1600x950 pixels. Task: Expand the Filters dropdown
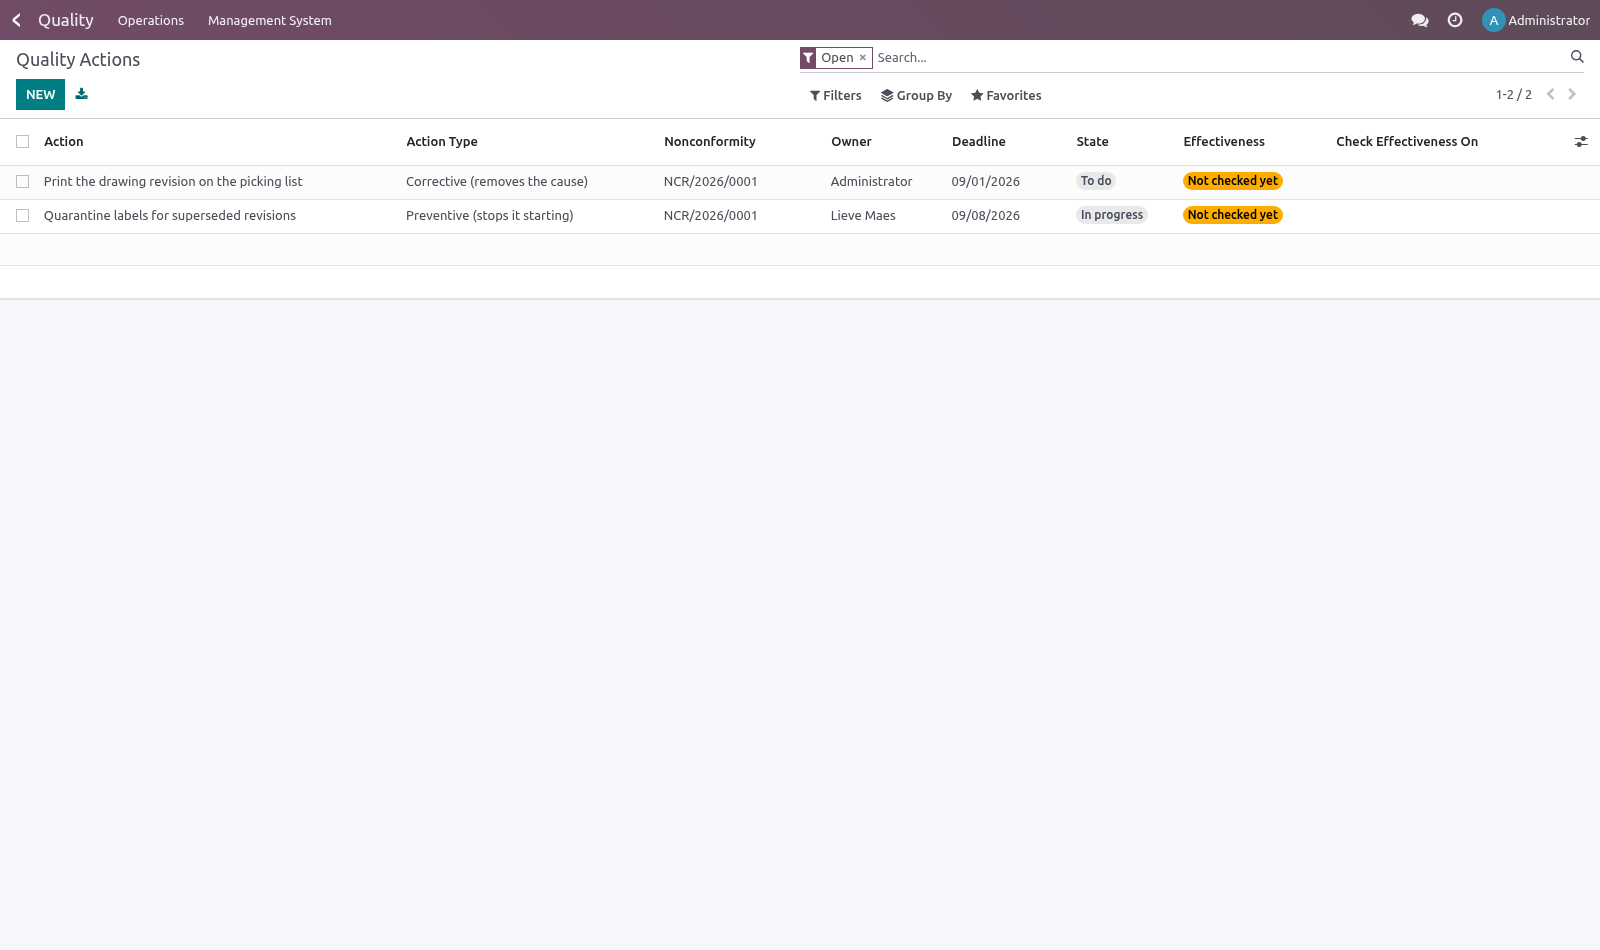point(835,96)
